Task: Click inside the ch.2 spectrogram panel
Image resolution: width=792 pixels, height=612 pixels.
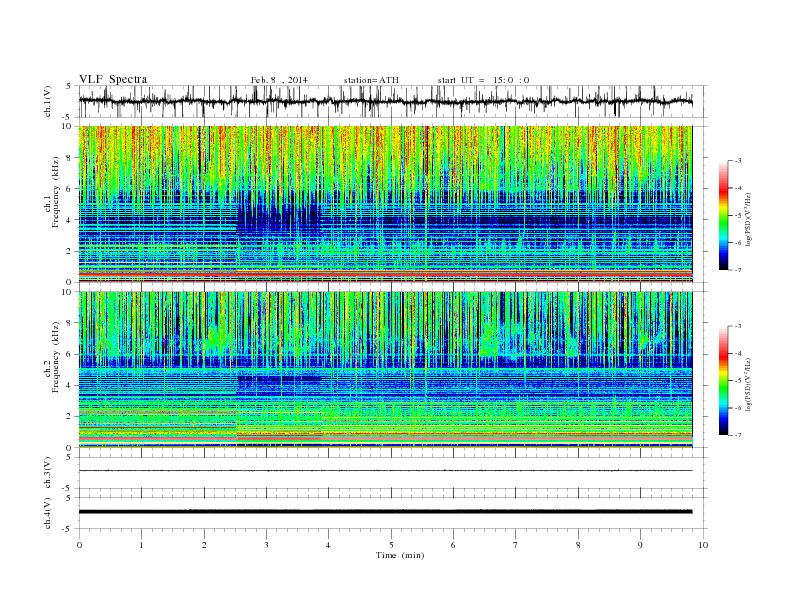Action: 385,370
